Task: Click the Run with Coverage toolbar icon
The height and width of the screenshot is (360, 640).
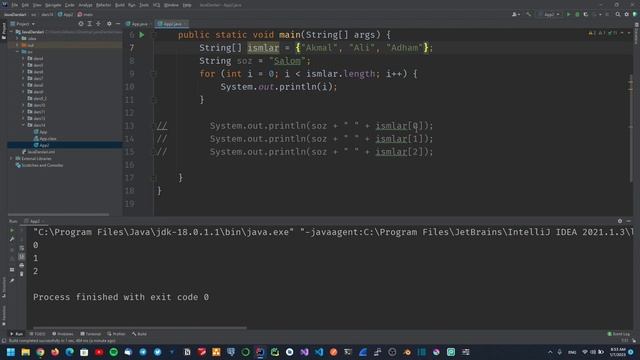Action: click(586, 14)
